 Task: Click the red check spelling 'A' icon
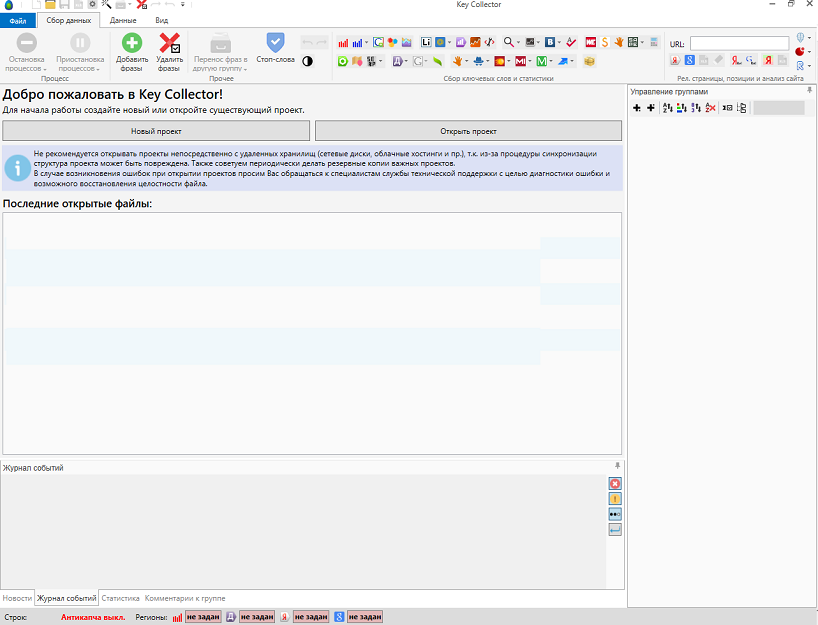[571, 42]
